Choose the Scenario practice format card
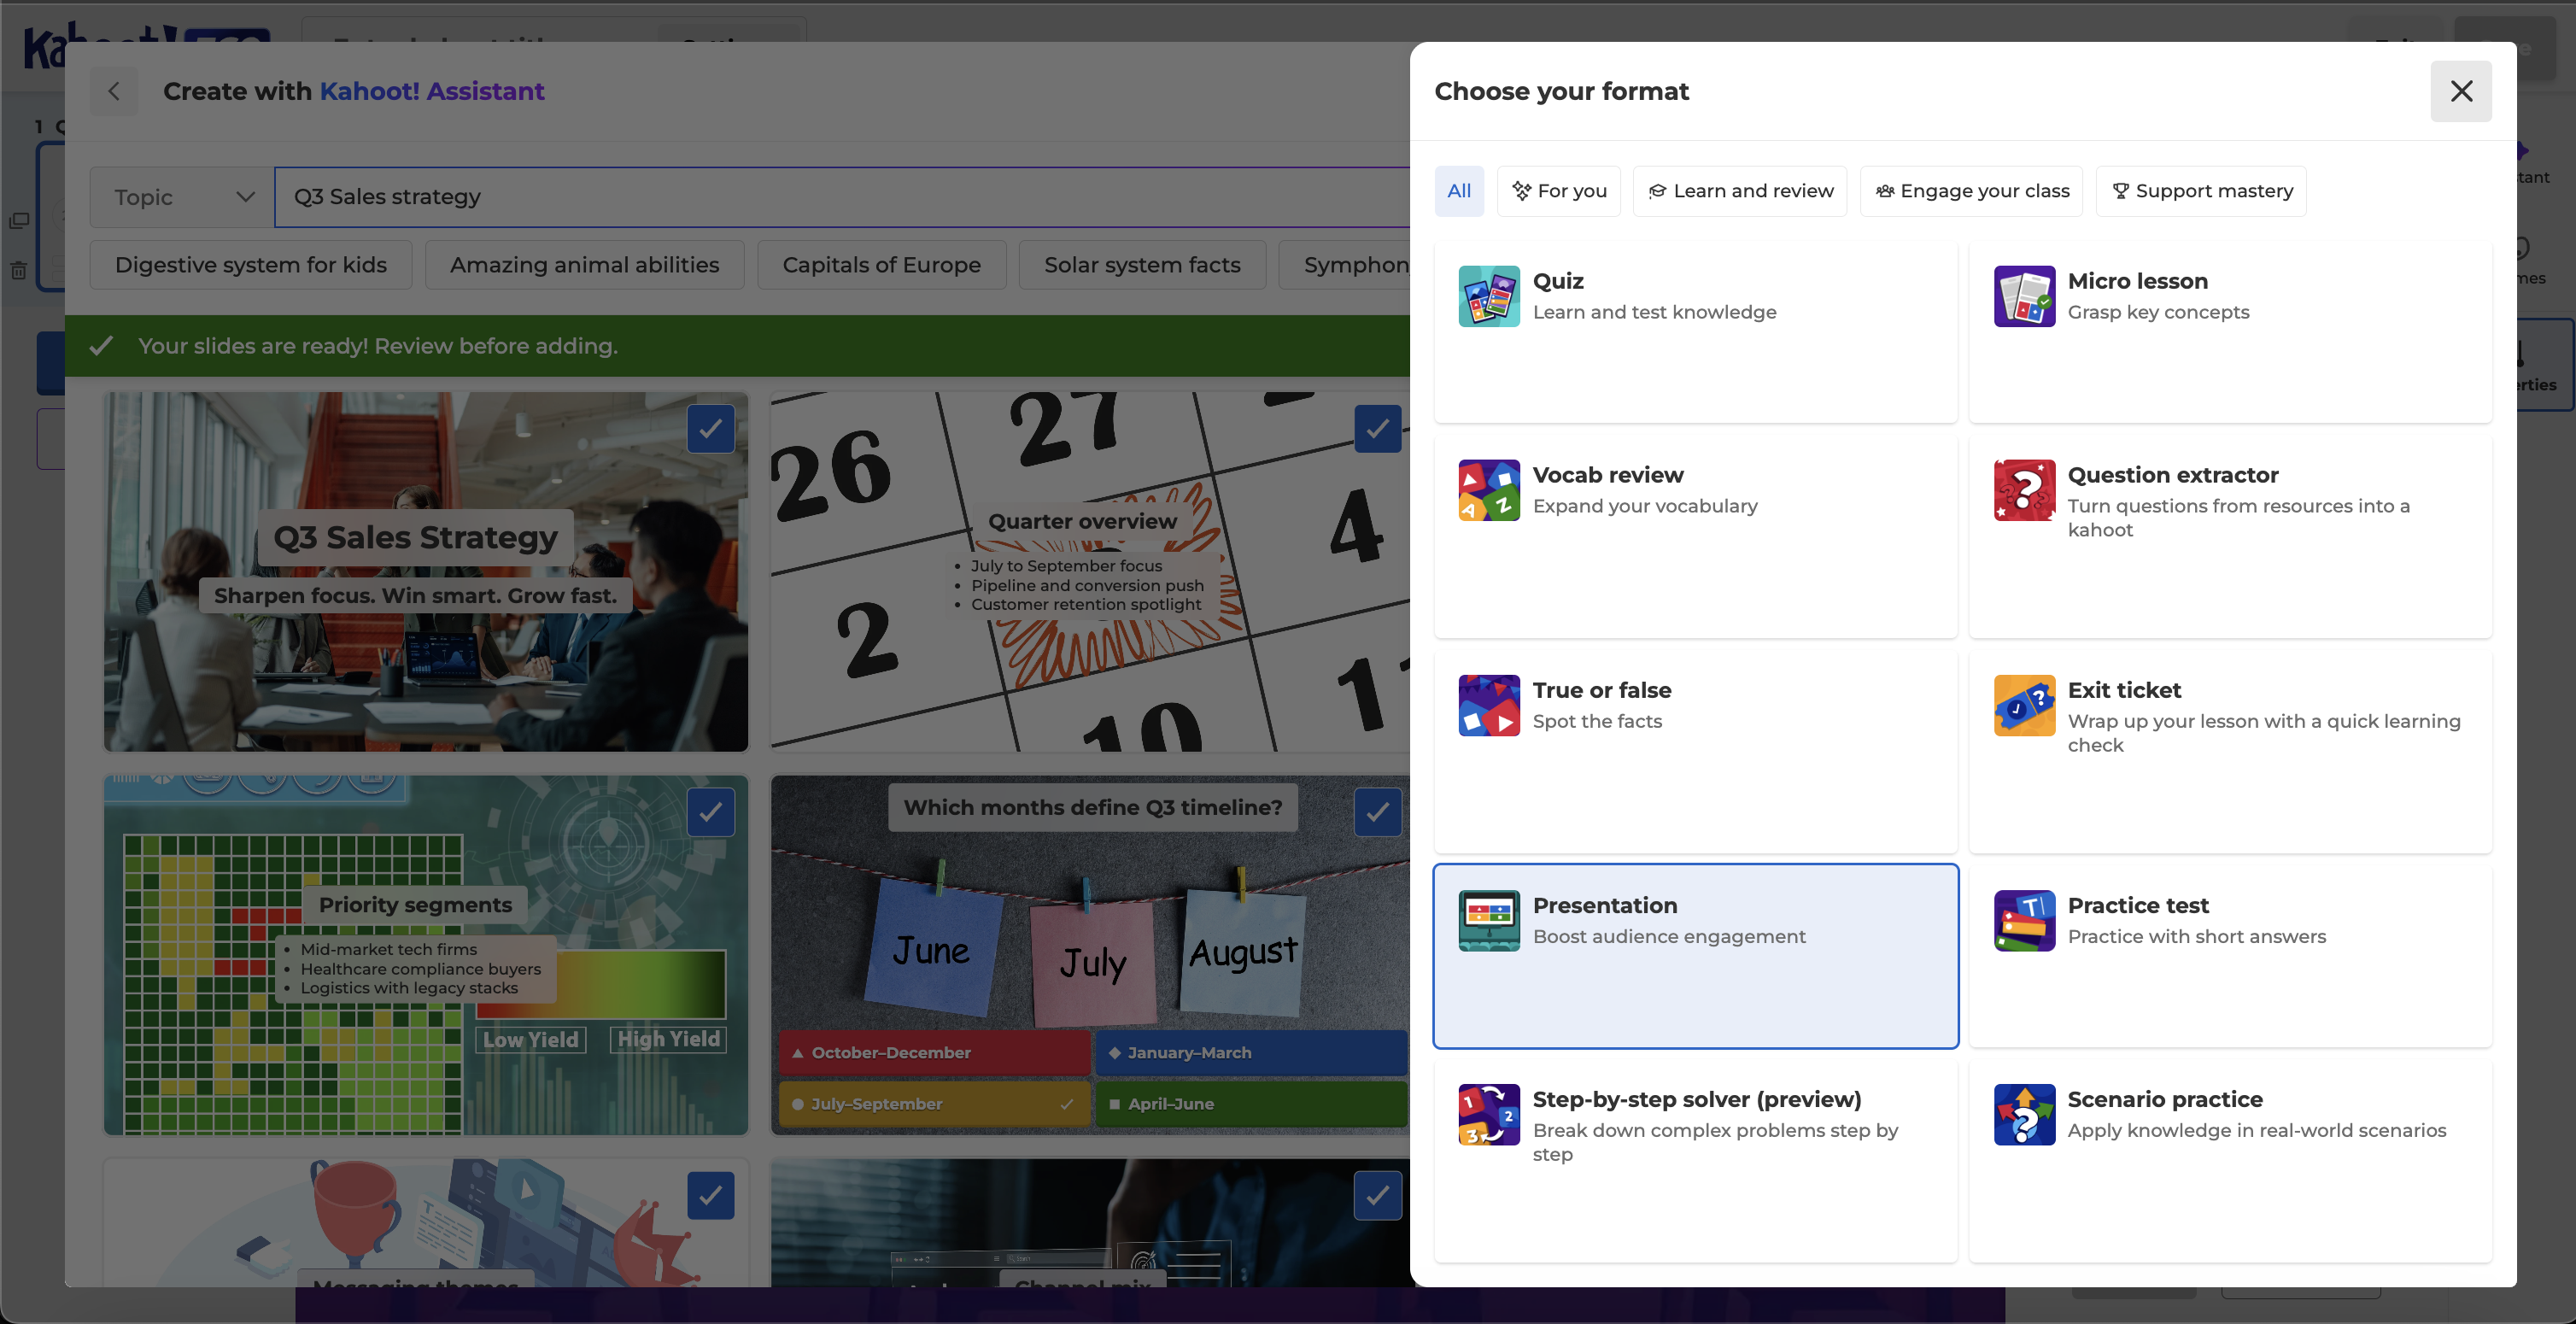 pyautogui.click(x=2230, y=1160)
